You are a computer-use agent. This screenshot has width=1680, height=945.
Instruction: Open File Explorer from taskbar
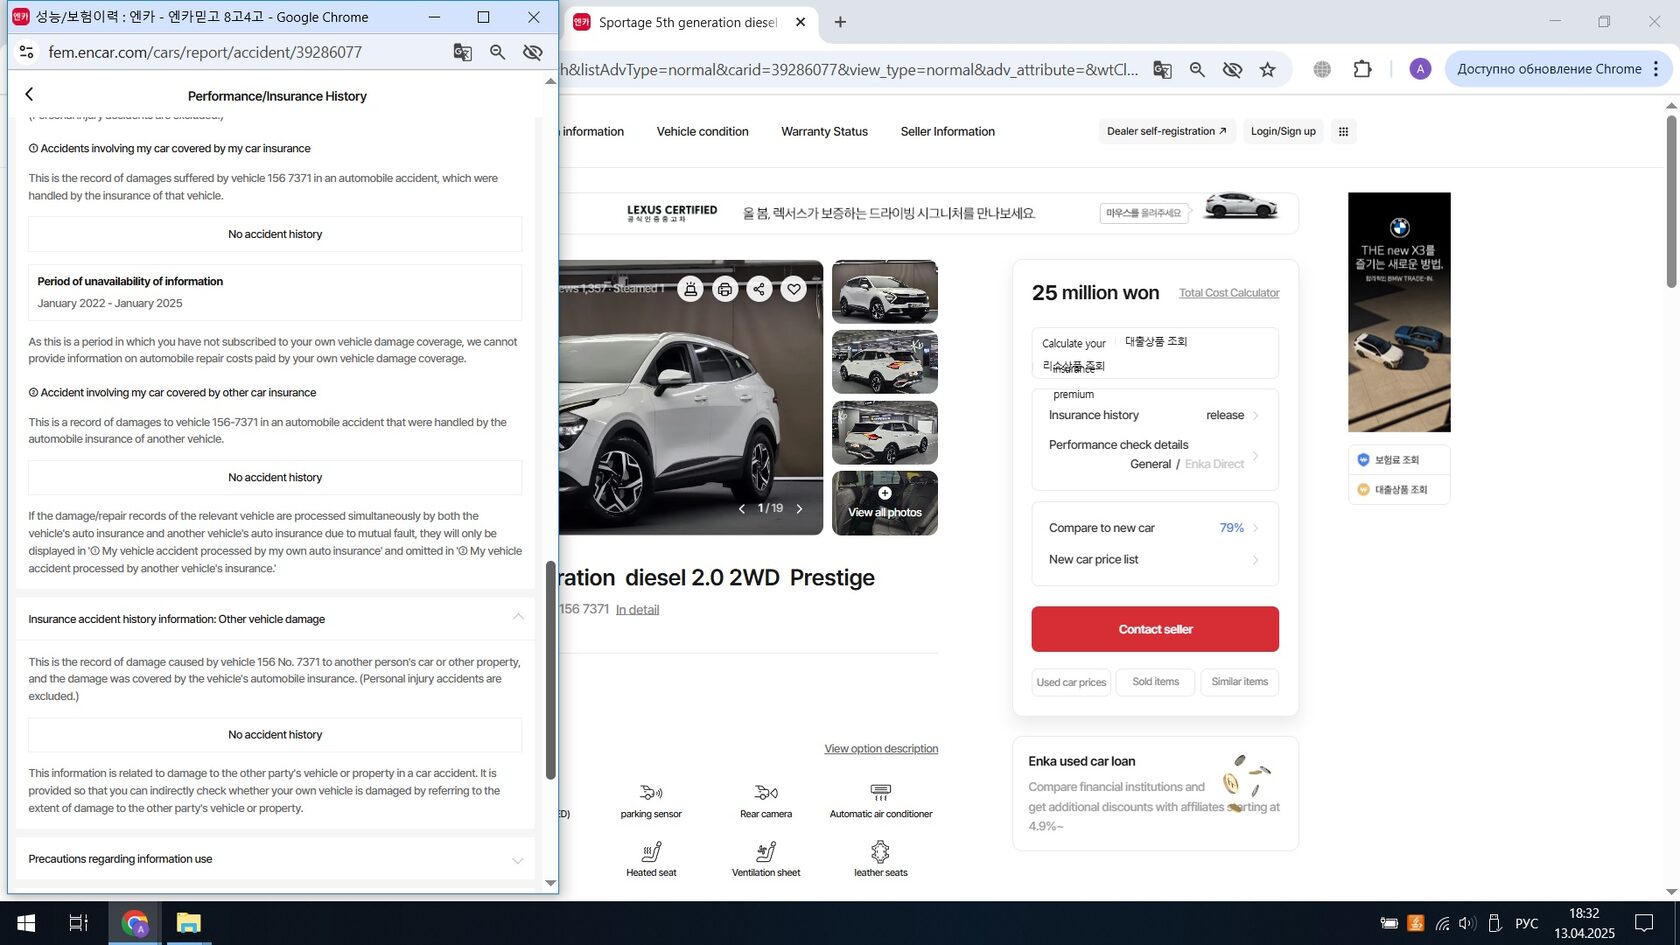click(188, 923)
